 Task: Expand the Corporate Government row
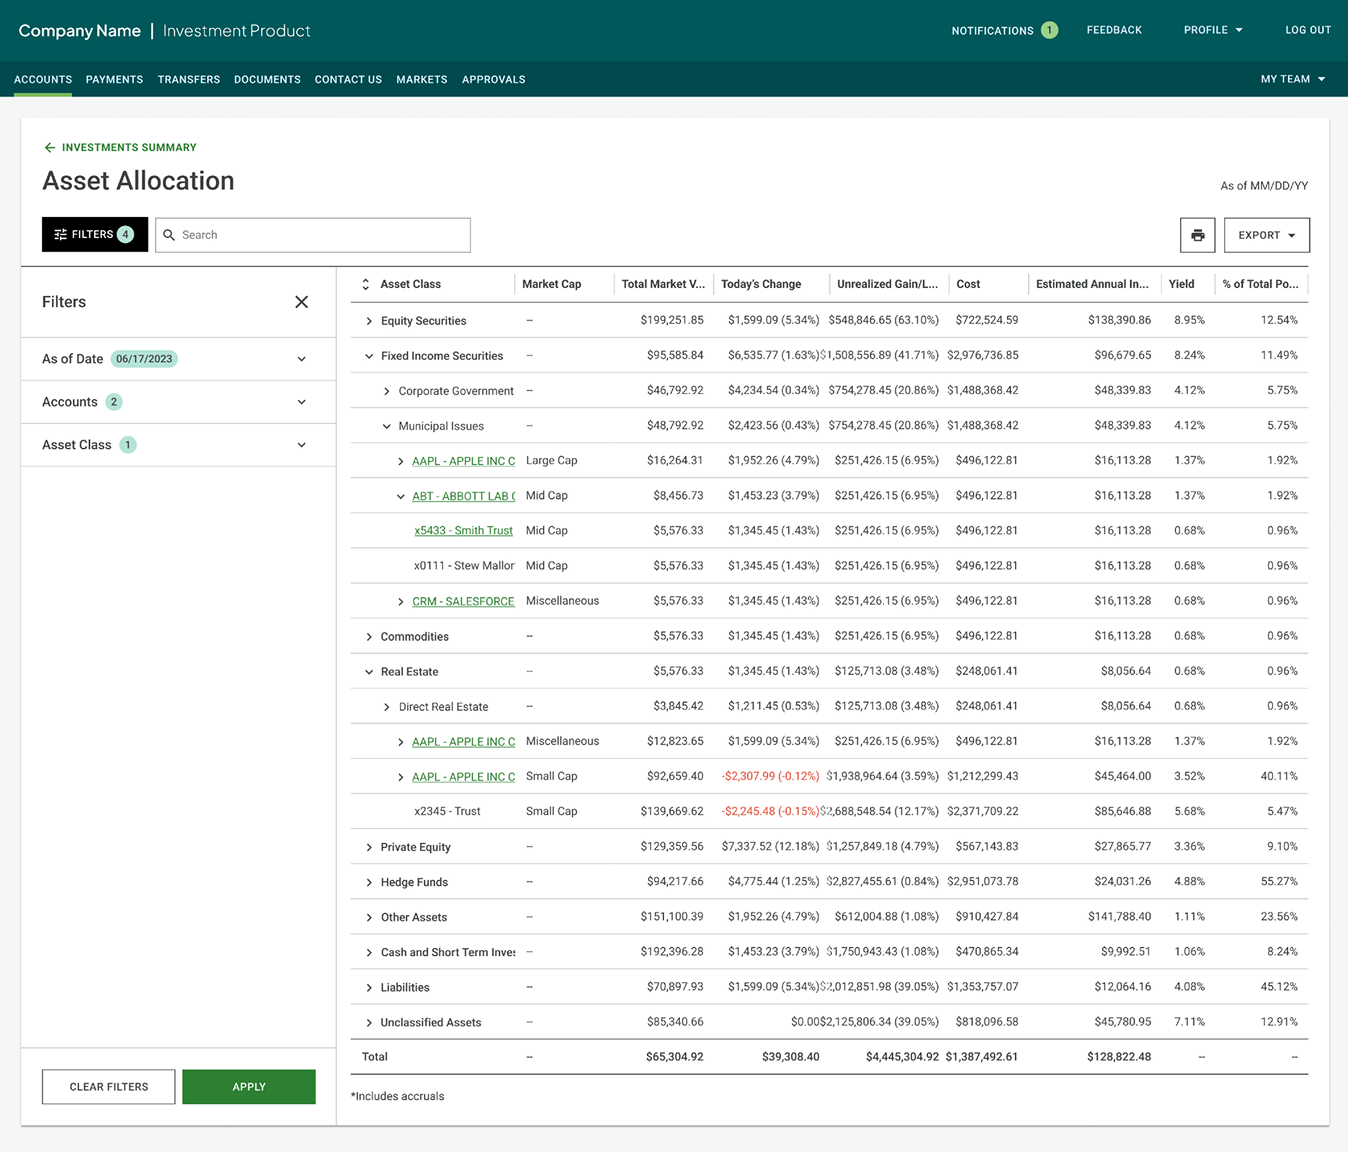click(387, 391)
